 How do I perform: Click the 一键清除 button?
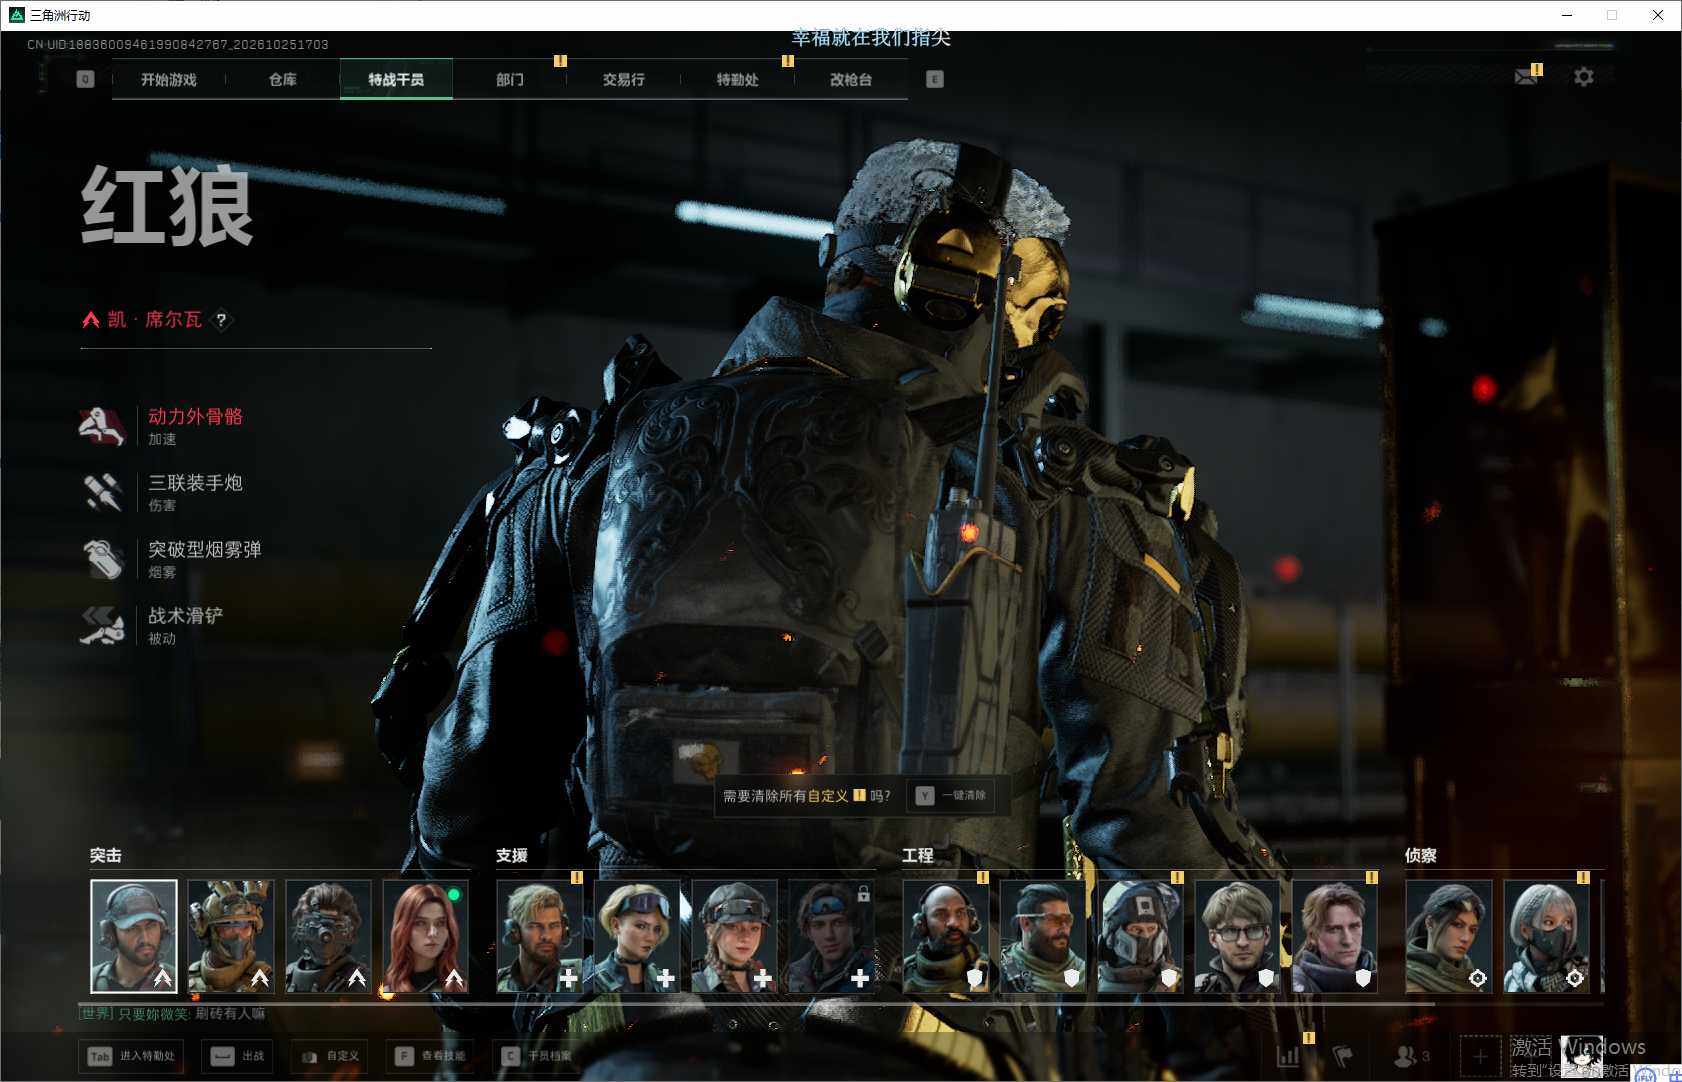(x=951, y=796)
